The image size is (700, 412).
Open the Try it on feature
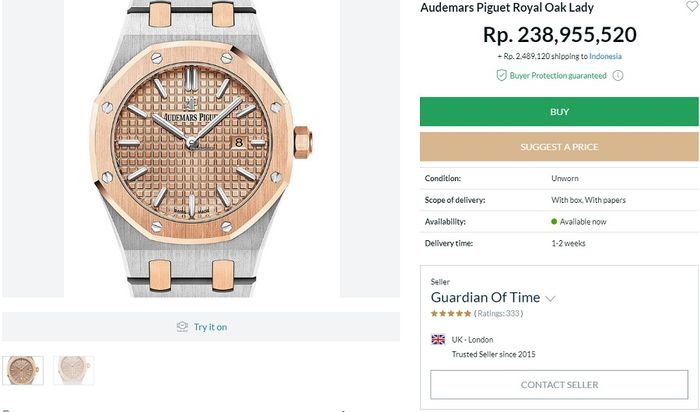click(x=210, y=327)
